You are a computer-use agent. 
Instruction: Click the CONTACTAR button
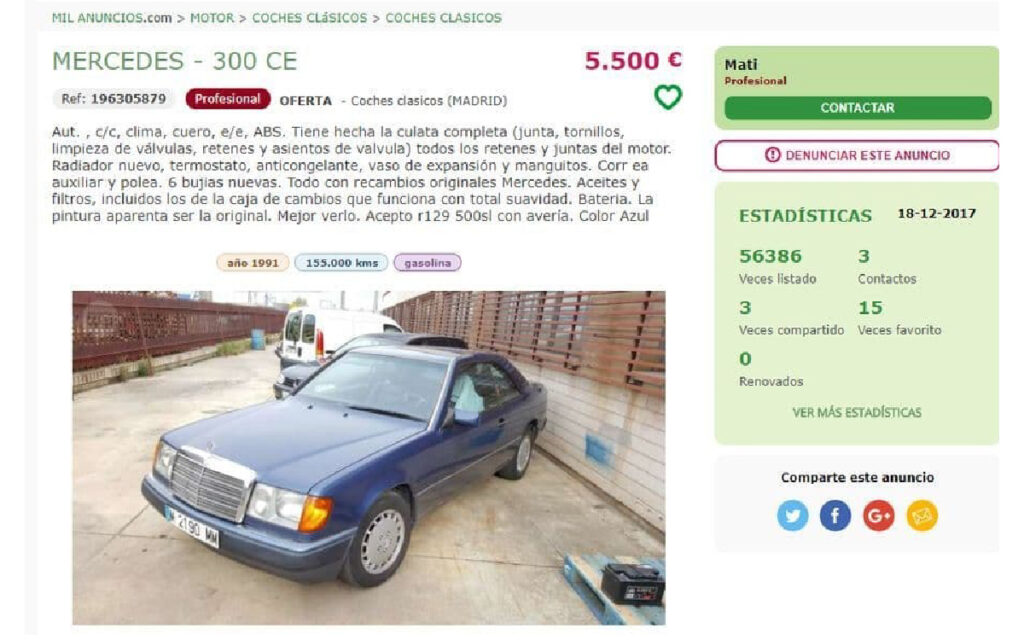coord(857,108)
